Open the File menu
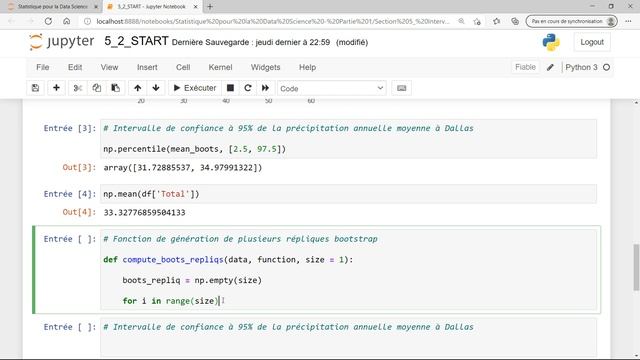This screenshot has height=360, width=640. (x=42, y=67)
